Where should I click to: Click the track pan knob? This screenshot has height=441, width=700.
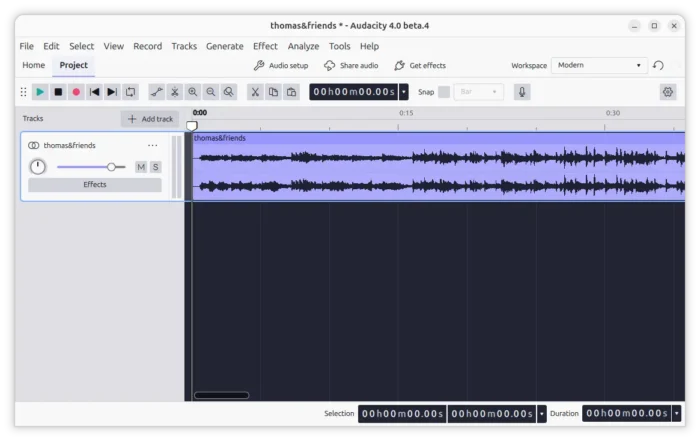[38, 167]
